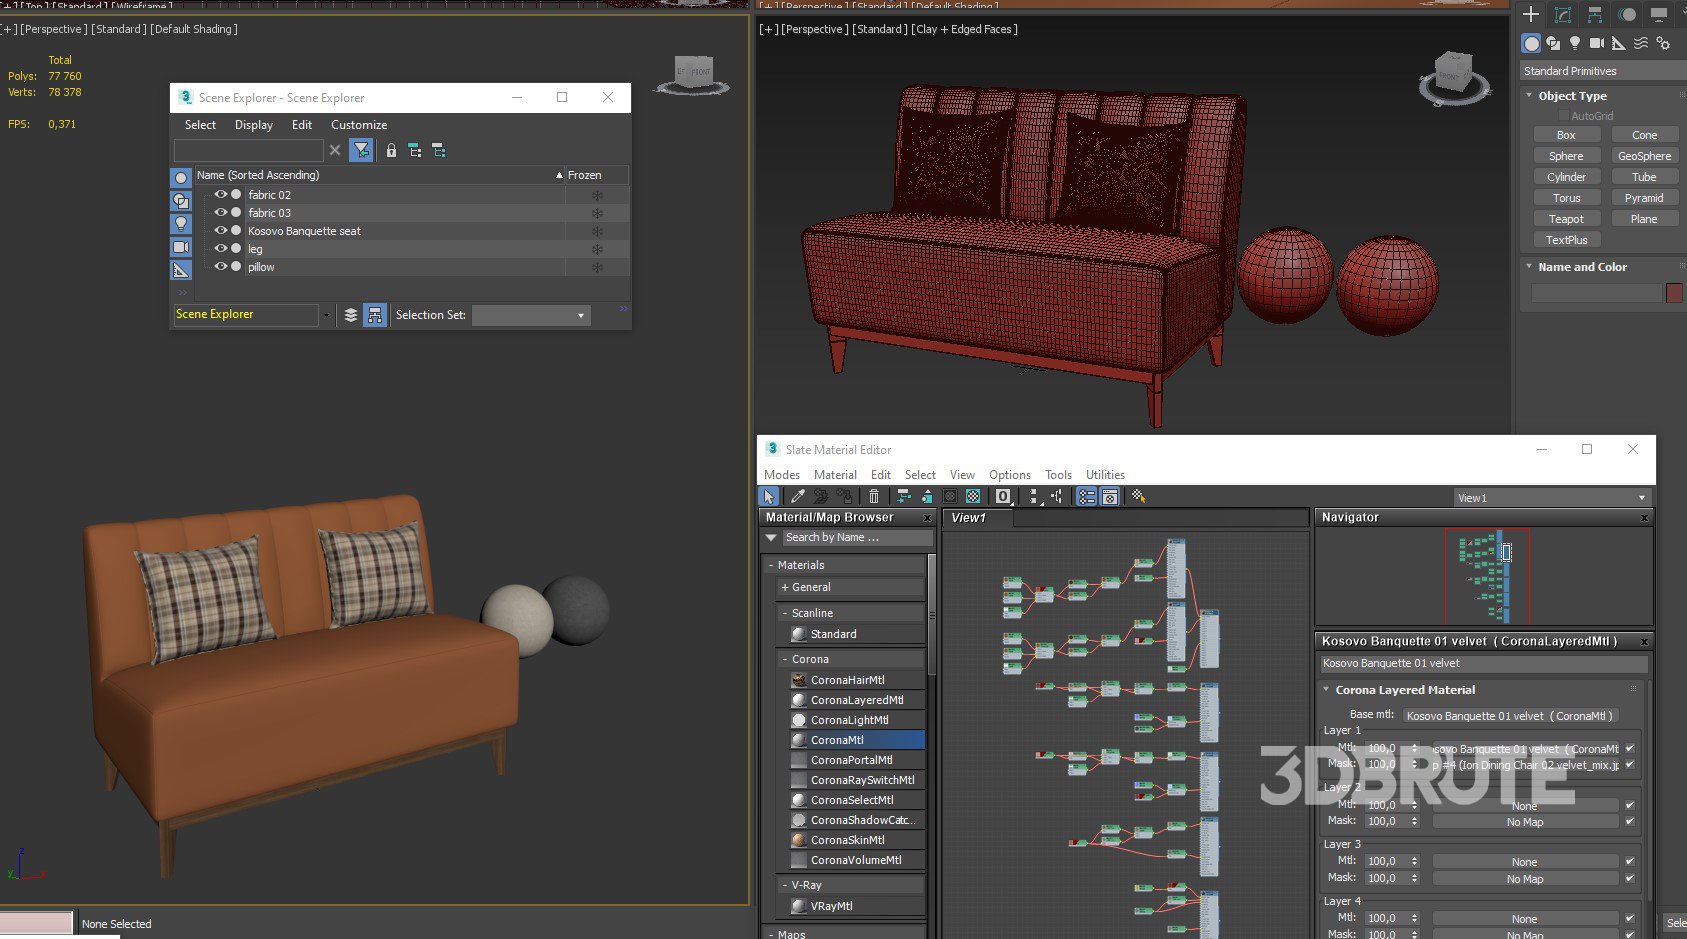
Task: Click the Sort by Layer stack icon
Action: coord(351,315)
